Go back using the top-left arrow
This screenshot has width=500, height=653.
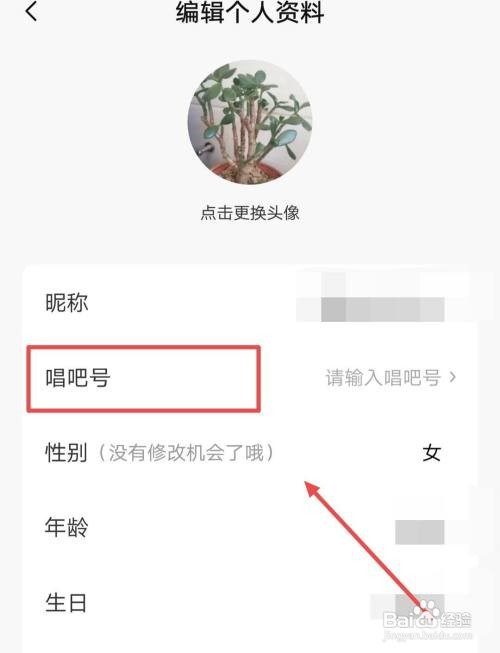[x=31, y=11]
